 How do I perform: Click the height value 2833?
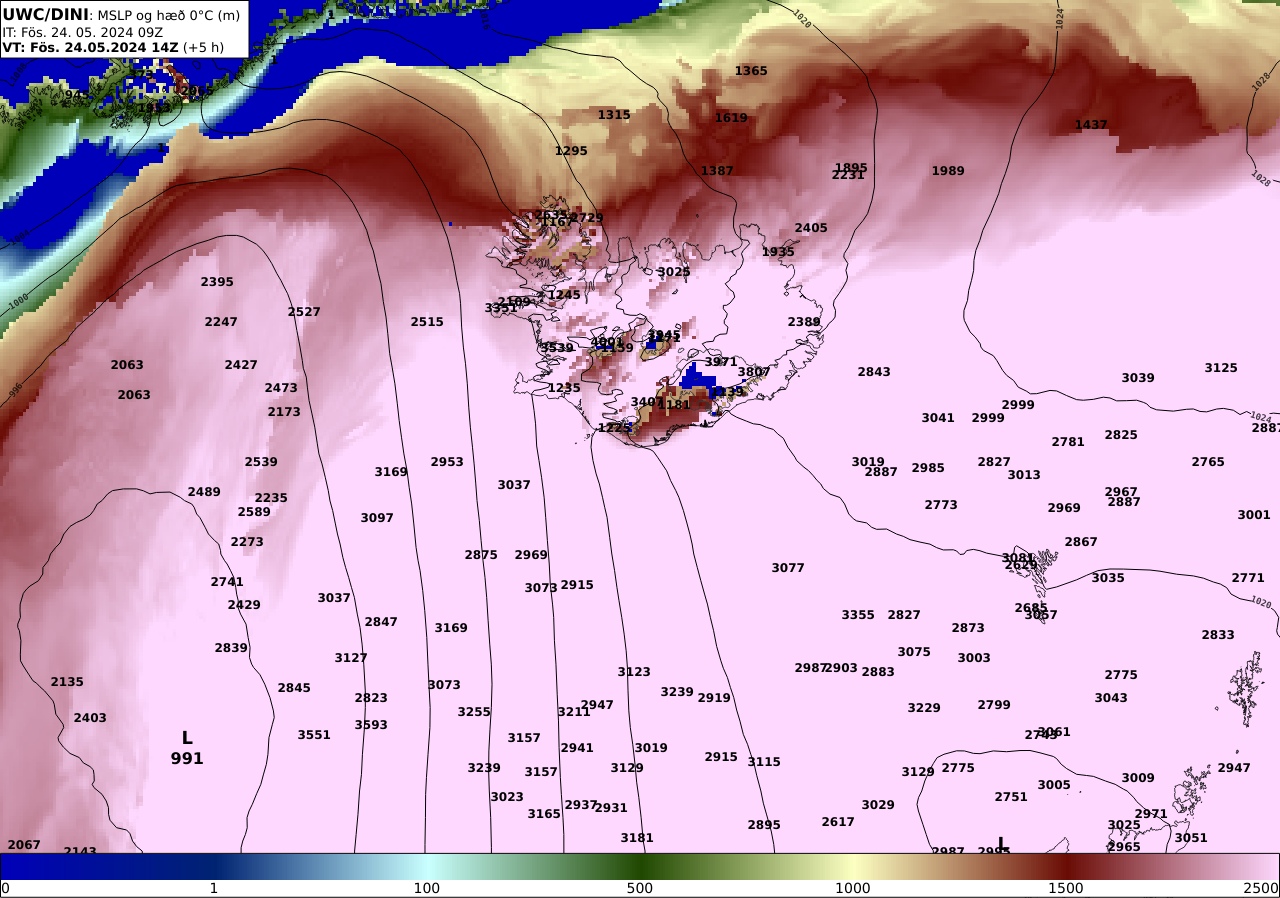1218,635
